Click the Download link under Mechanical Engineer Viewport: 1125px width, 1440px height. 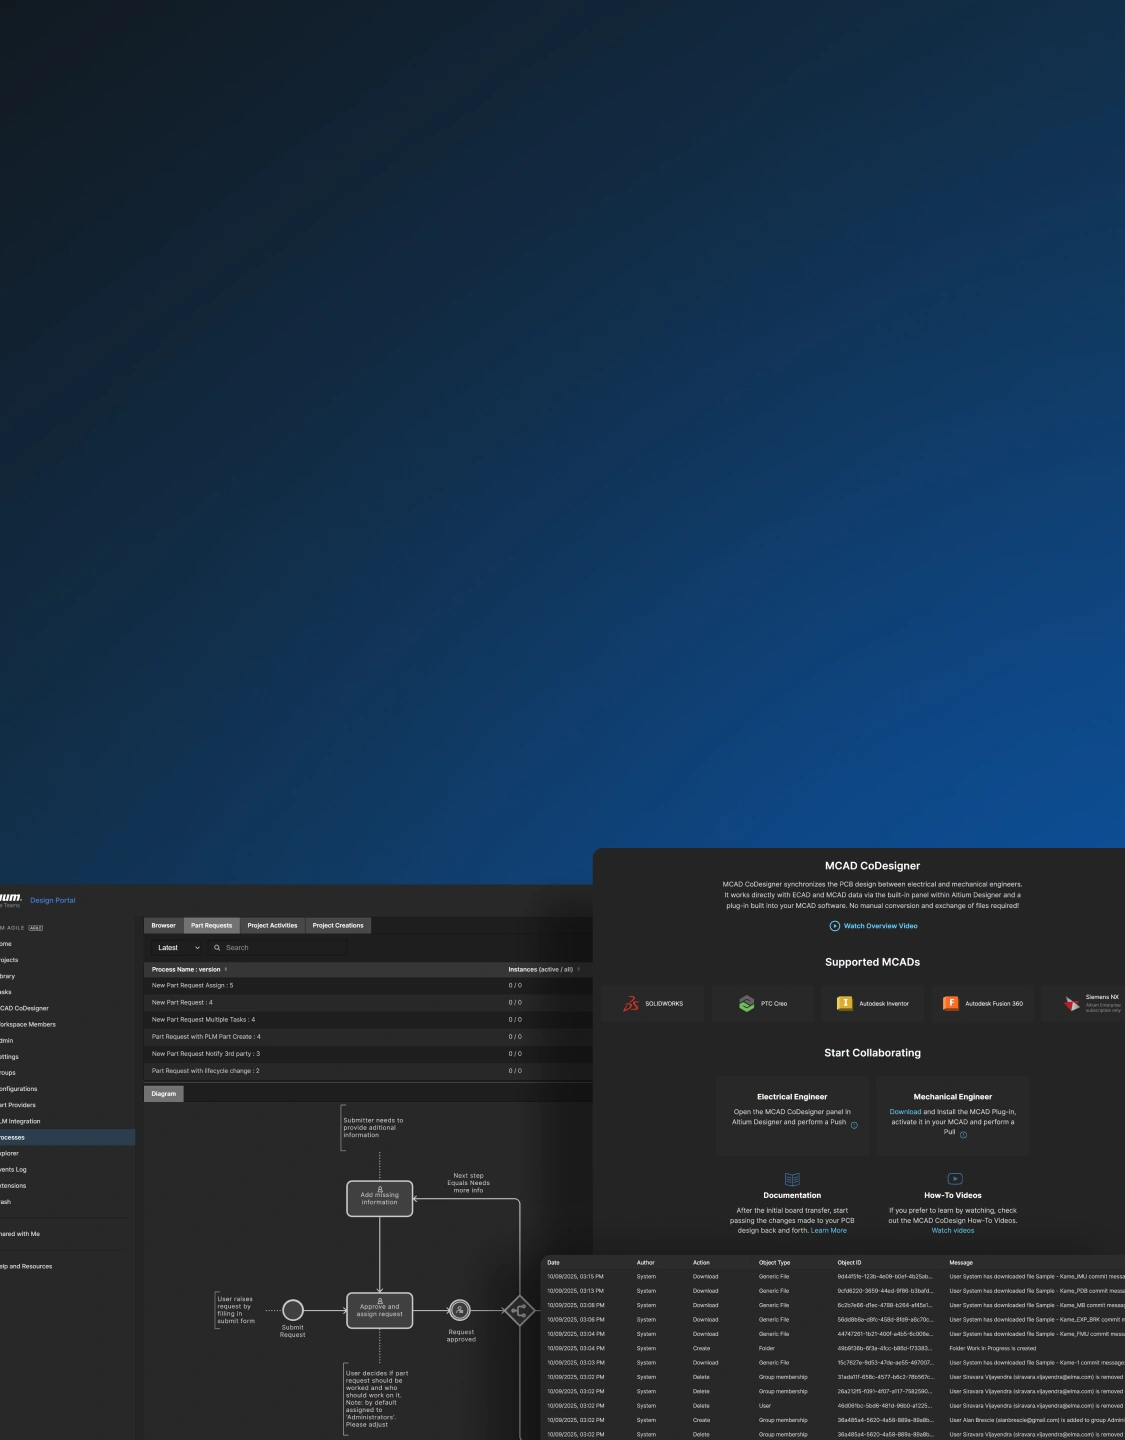click(x=905, y=1112)
